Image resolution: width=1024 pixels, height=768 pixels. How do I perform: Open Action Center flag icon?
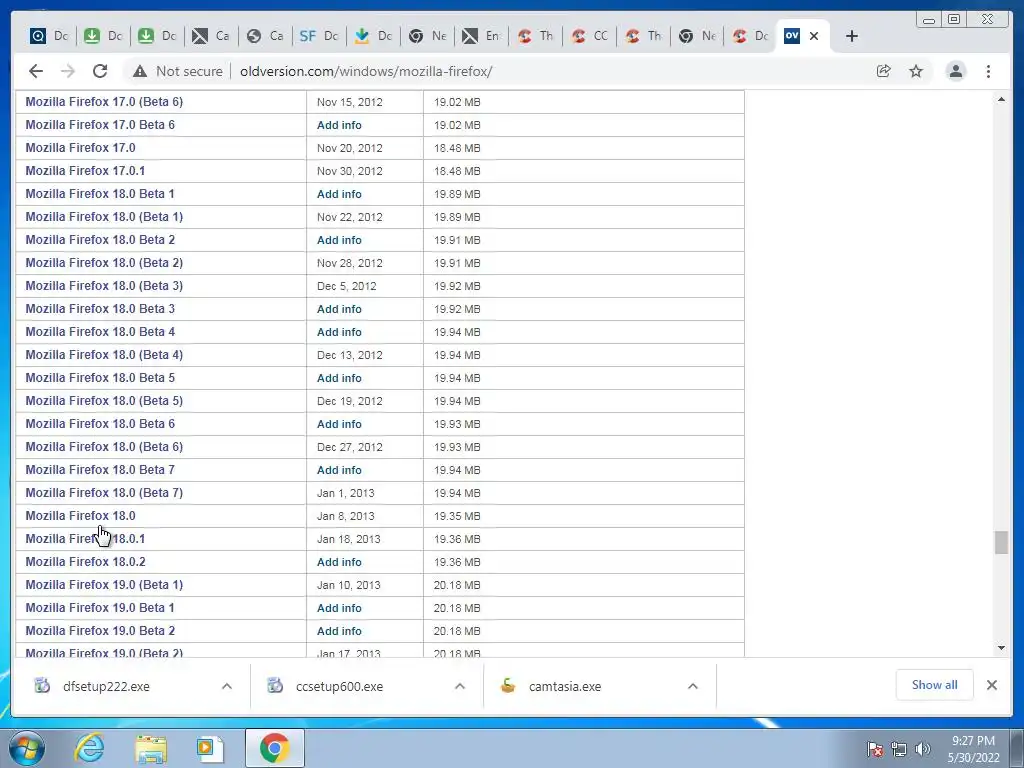[x=875, y=749]
